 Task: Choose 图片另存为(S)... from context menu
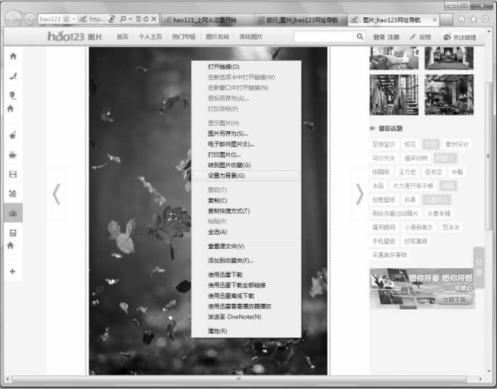(x=247, y=134)
